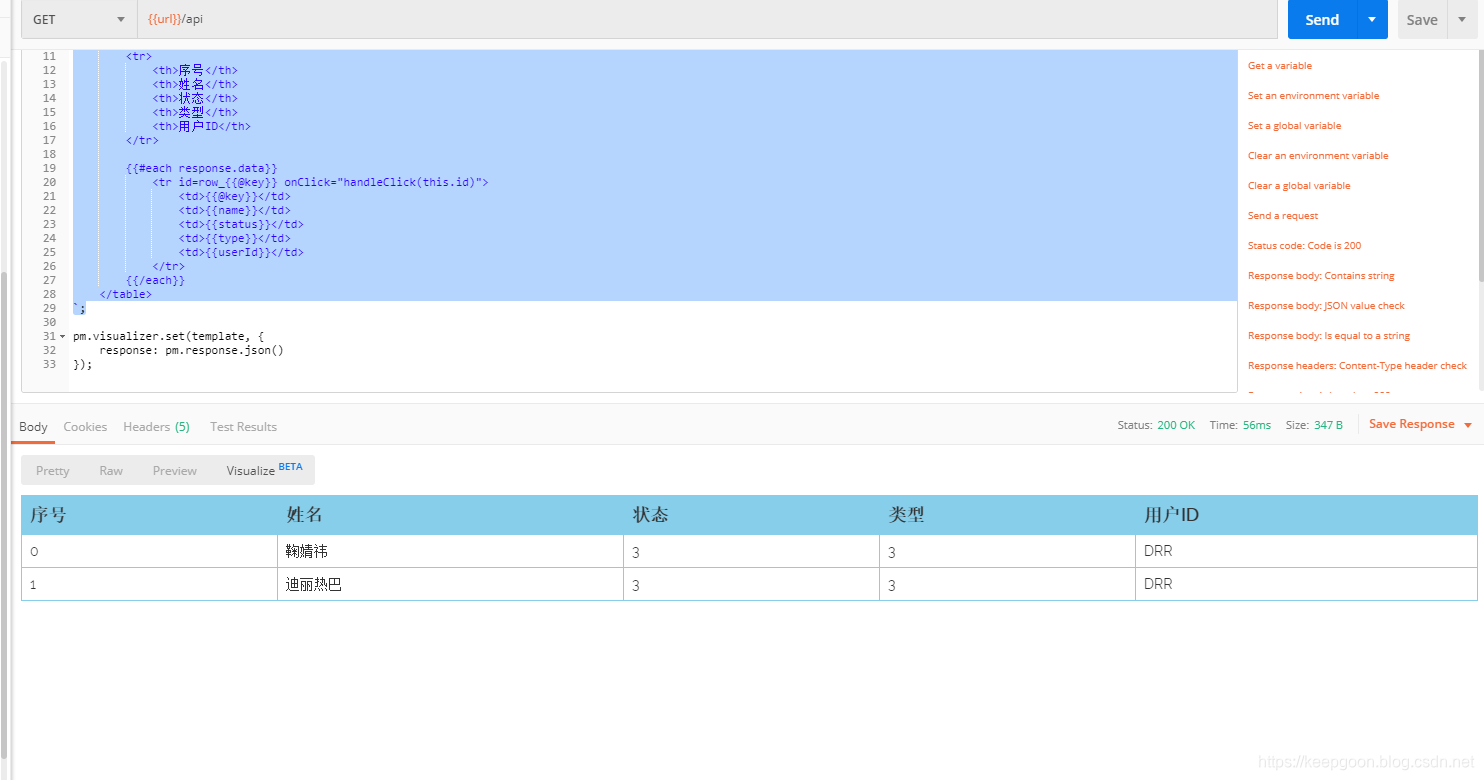Switch to the Cookies tab
Viewport: 1484px width, 780px height.
(x=85, y=427)
